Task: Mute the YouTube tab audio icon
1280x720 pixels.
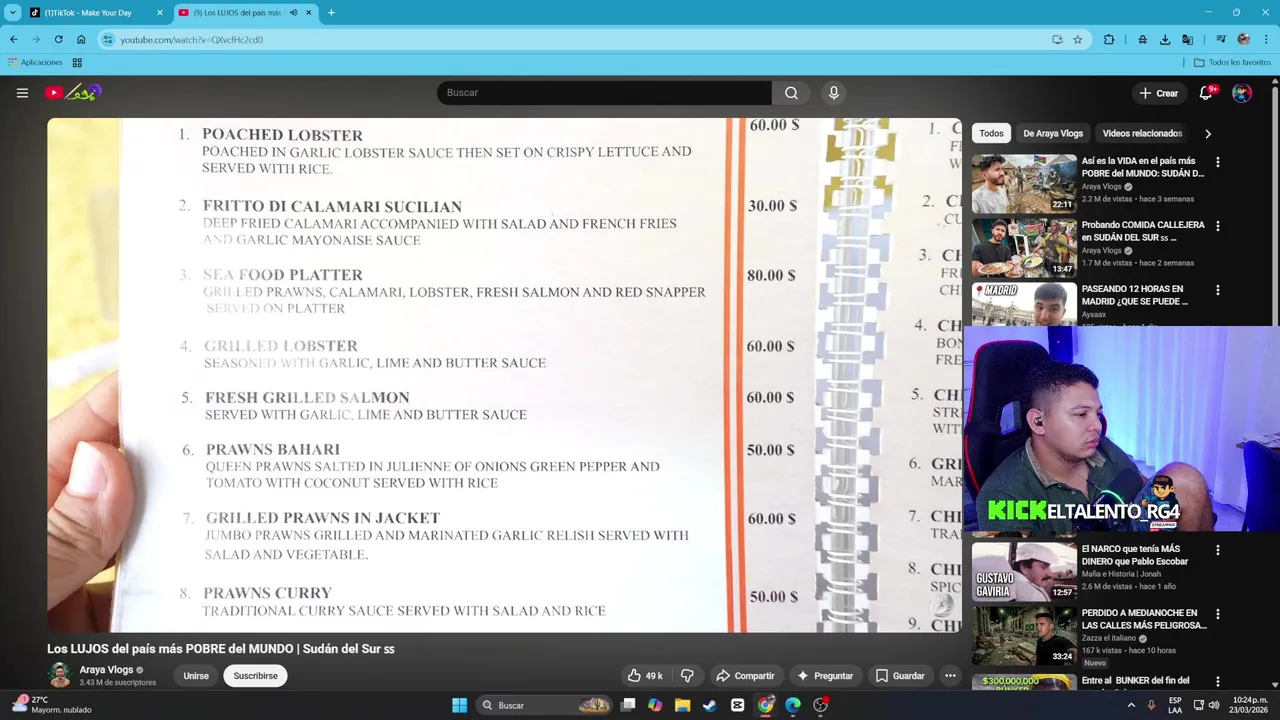Action: click(293, 13)
